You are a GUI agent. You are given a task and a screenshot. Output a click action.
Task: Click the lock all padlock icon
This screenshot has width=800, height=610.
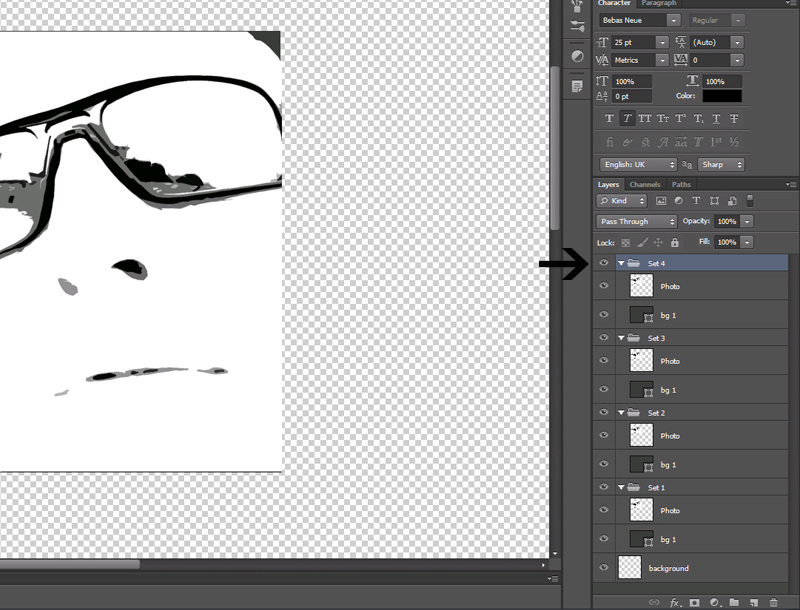point(675,242)
